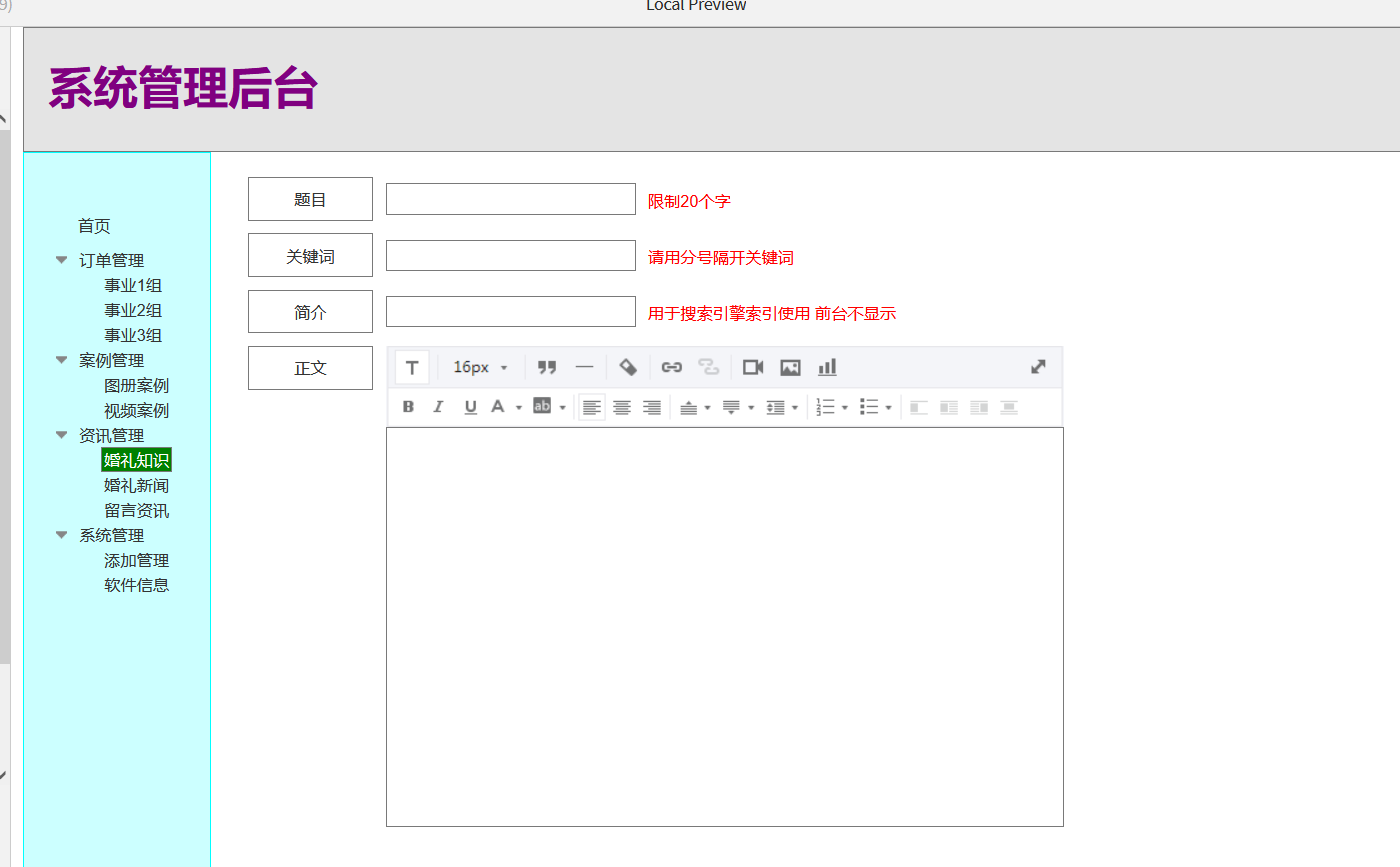Click the spacing before paragraph icon
The height and width of the screenshot is (867, 1400).
(x=688, y=407)
